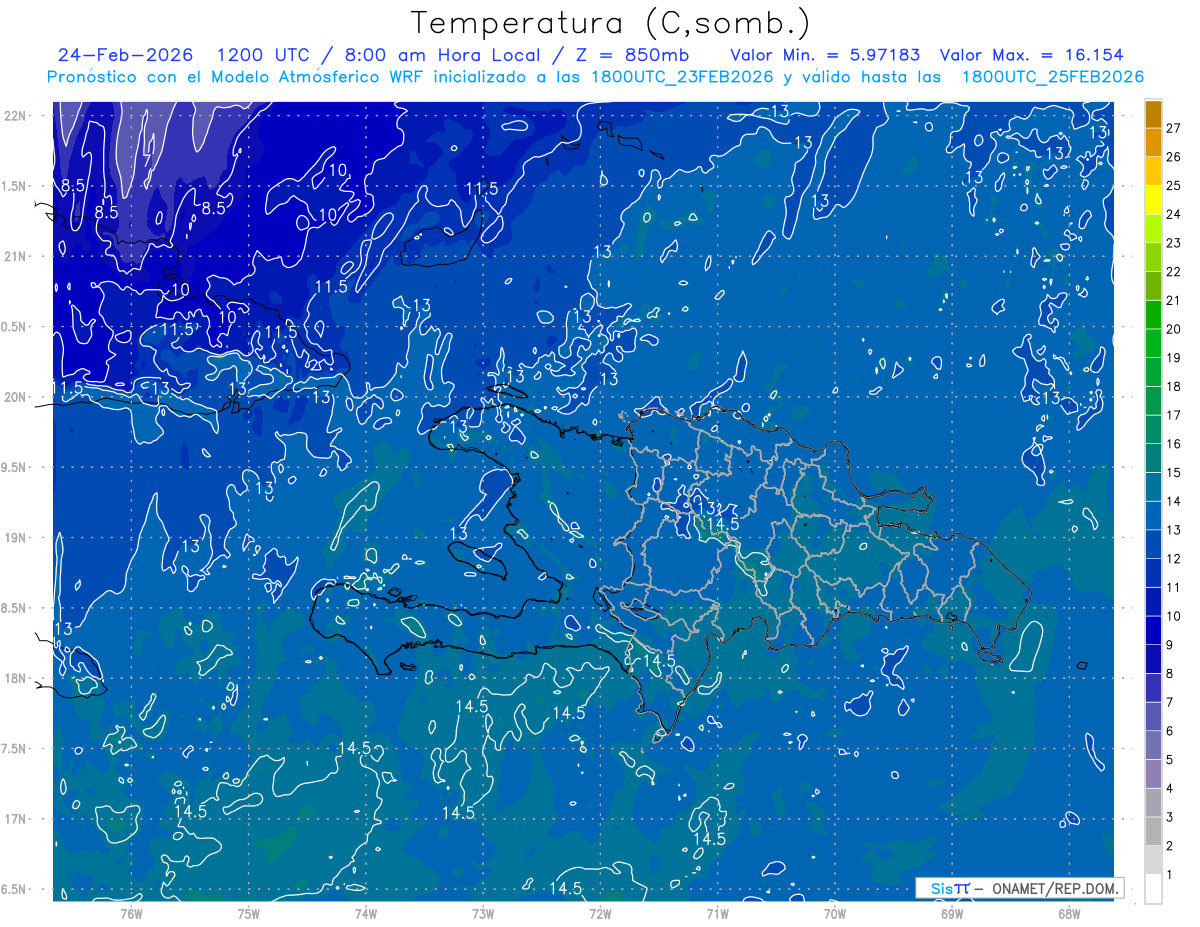Click value 6 on the color scale

pos(1171,731)
